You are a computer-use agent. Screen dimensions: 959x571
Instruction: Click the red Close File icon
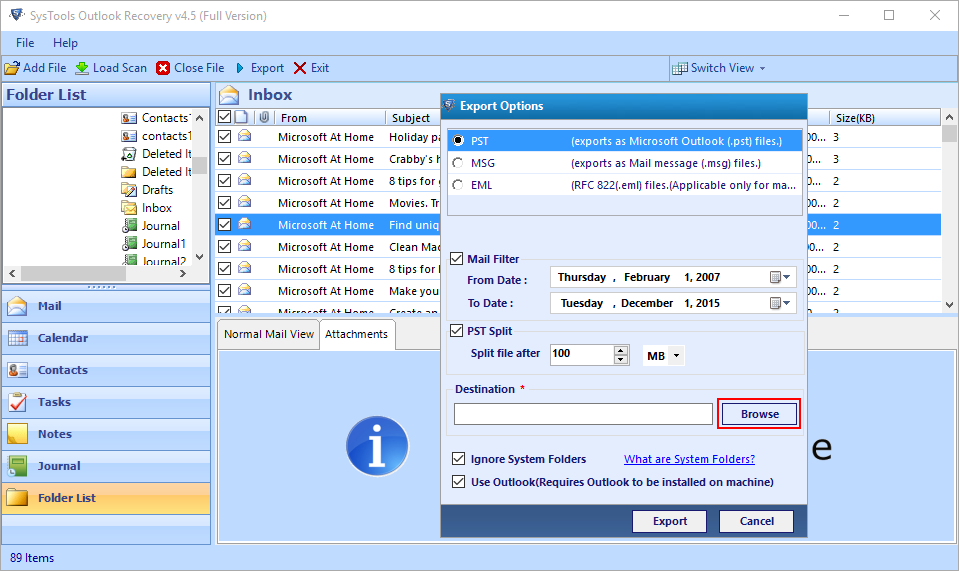(163, 68)
